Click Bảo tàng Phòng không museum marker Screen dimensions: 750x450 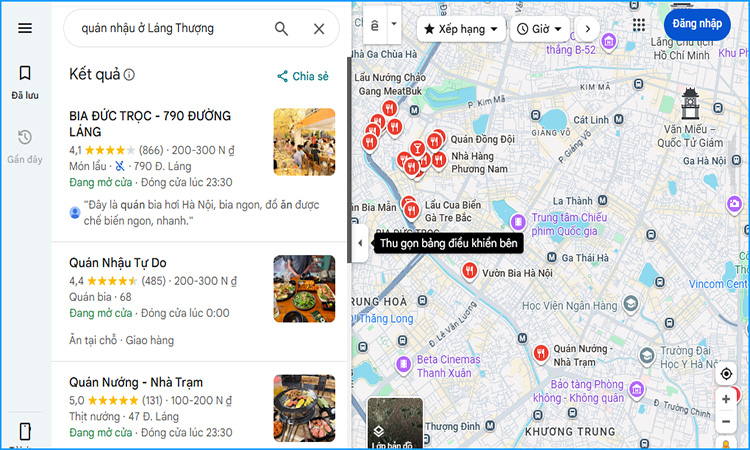coord(636,389)
